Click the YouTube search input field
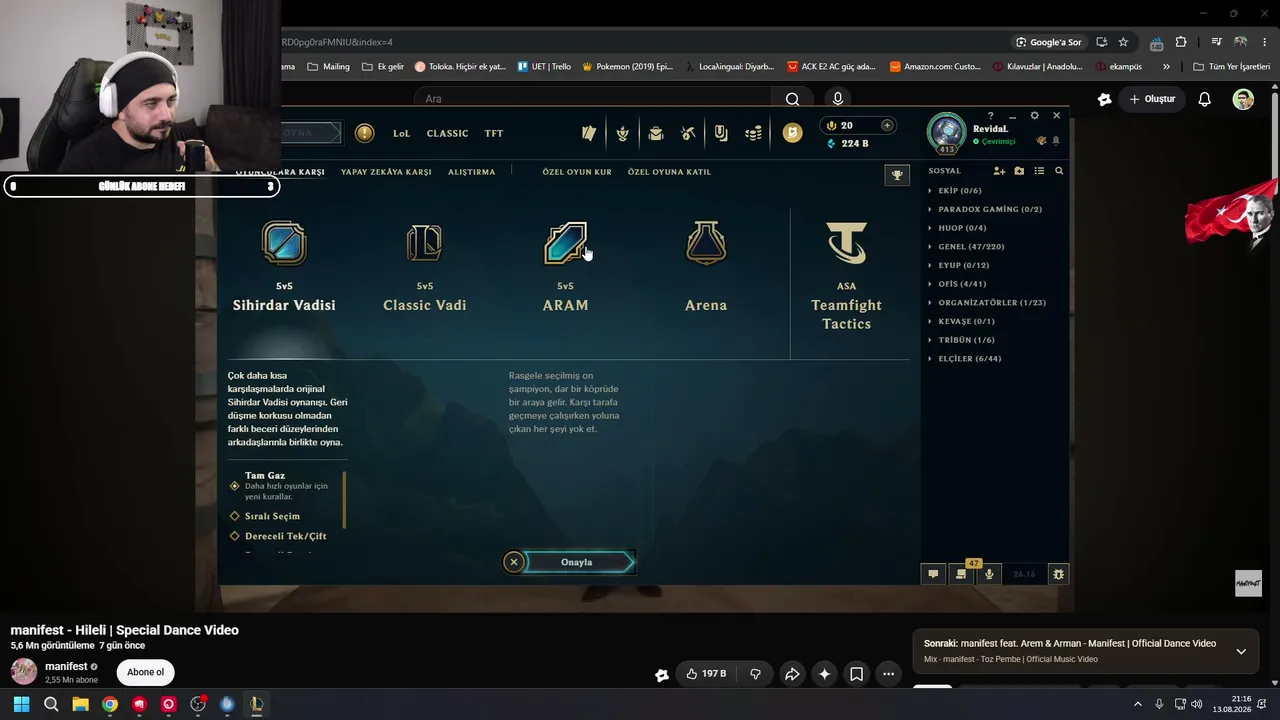This screenshot has height=720, width=1280. click(593, 99)
